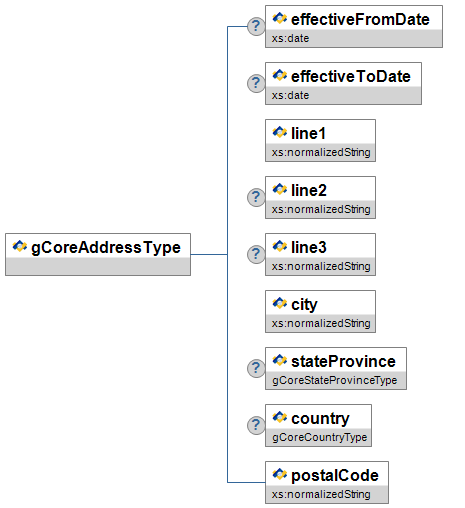Viewport: 465px width, 508px height.
Task: Click xs:normalizedString under postalCode
Action: (321, 494)
